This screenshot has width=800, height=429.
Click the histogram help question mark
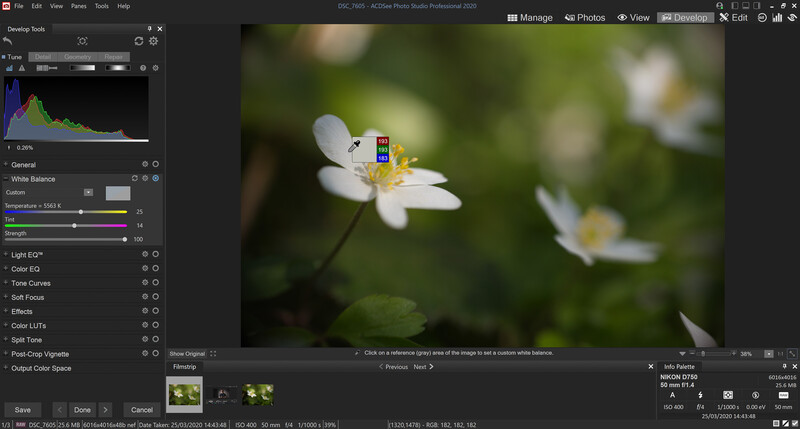click(x=143, y=68)
